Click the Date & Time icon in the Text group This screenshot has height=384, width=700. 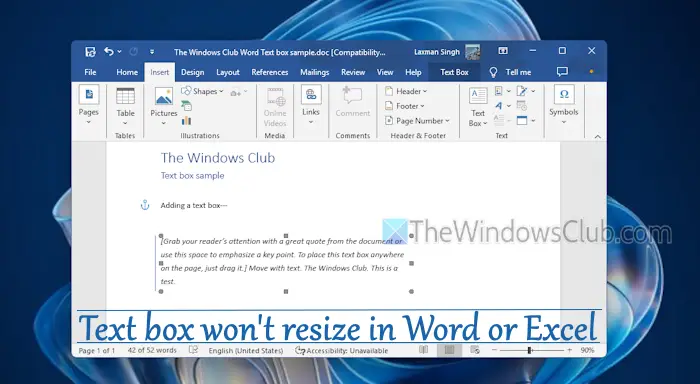coord(521,106)
